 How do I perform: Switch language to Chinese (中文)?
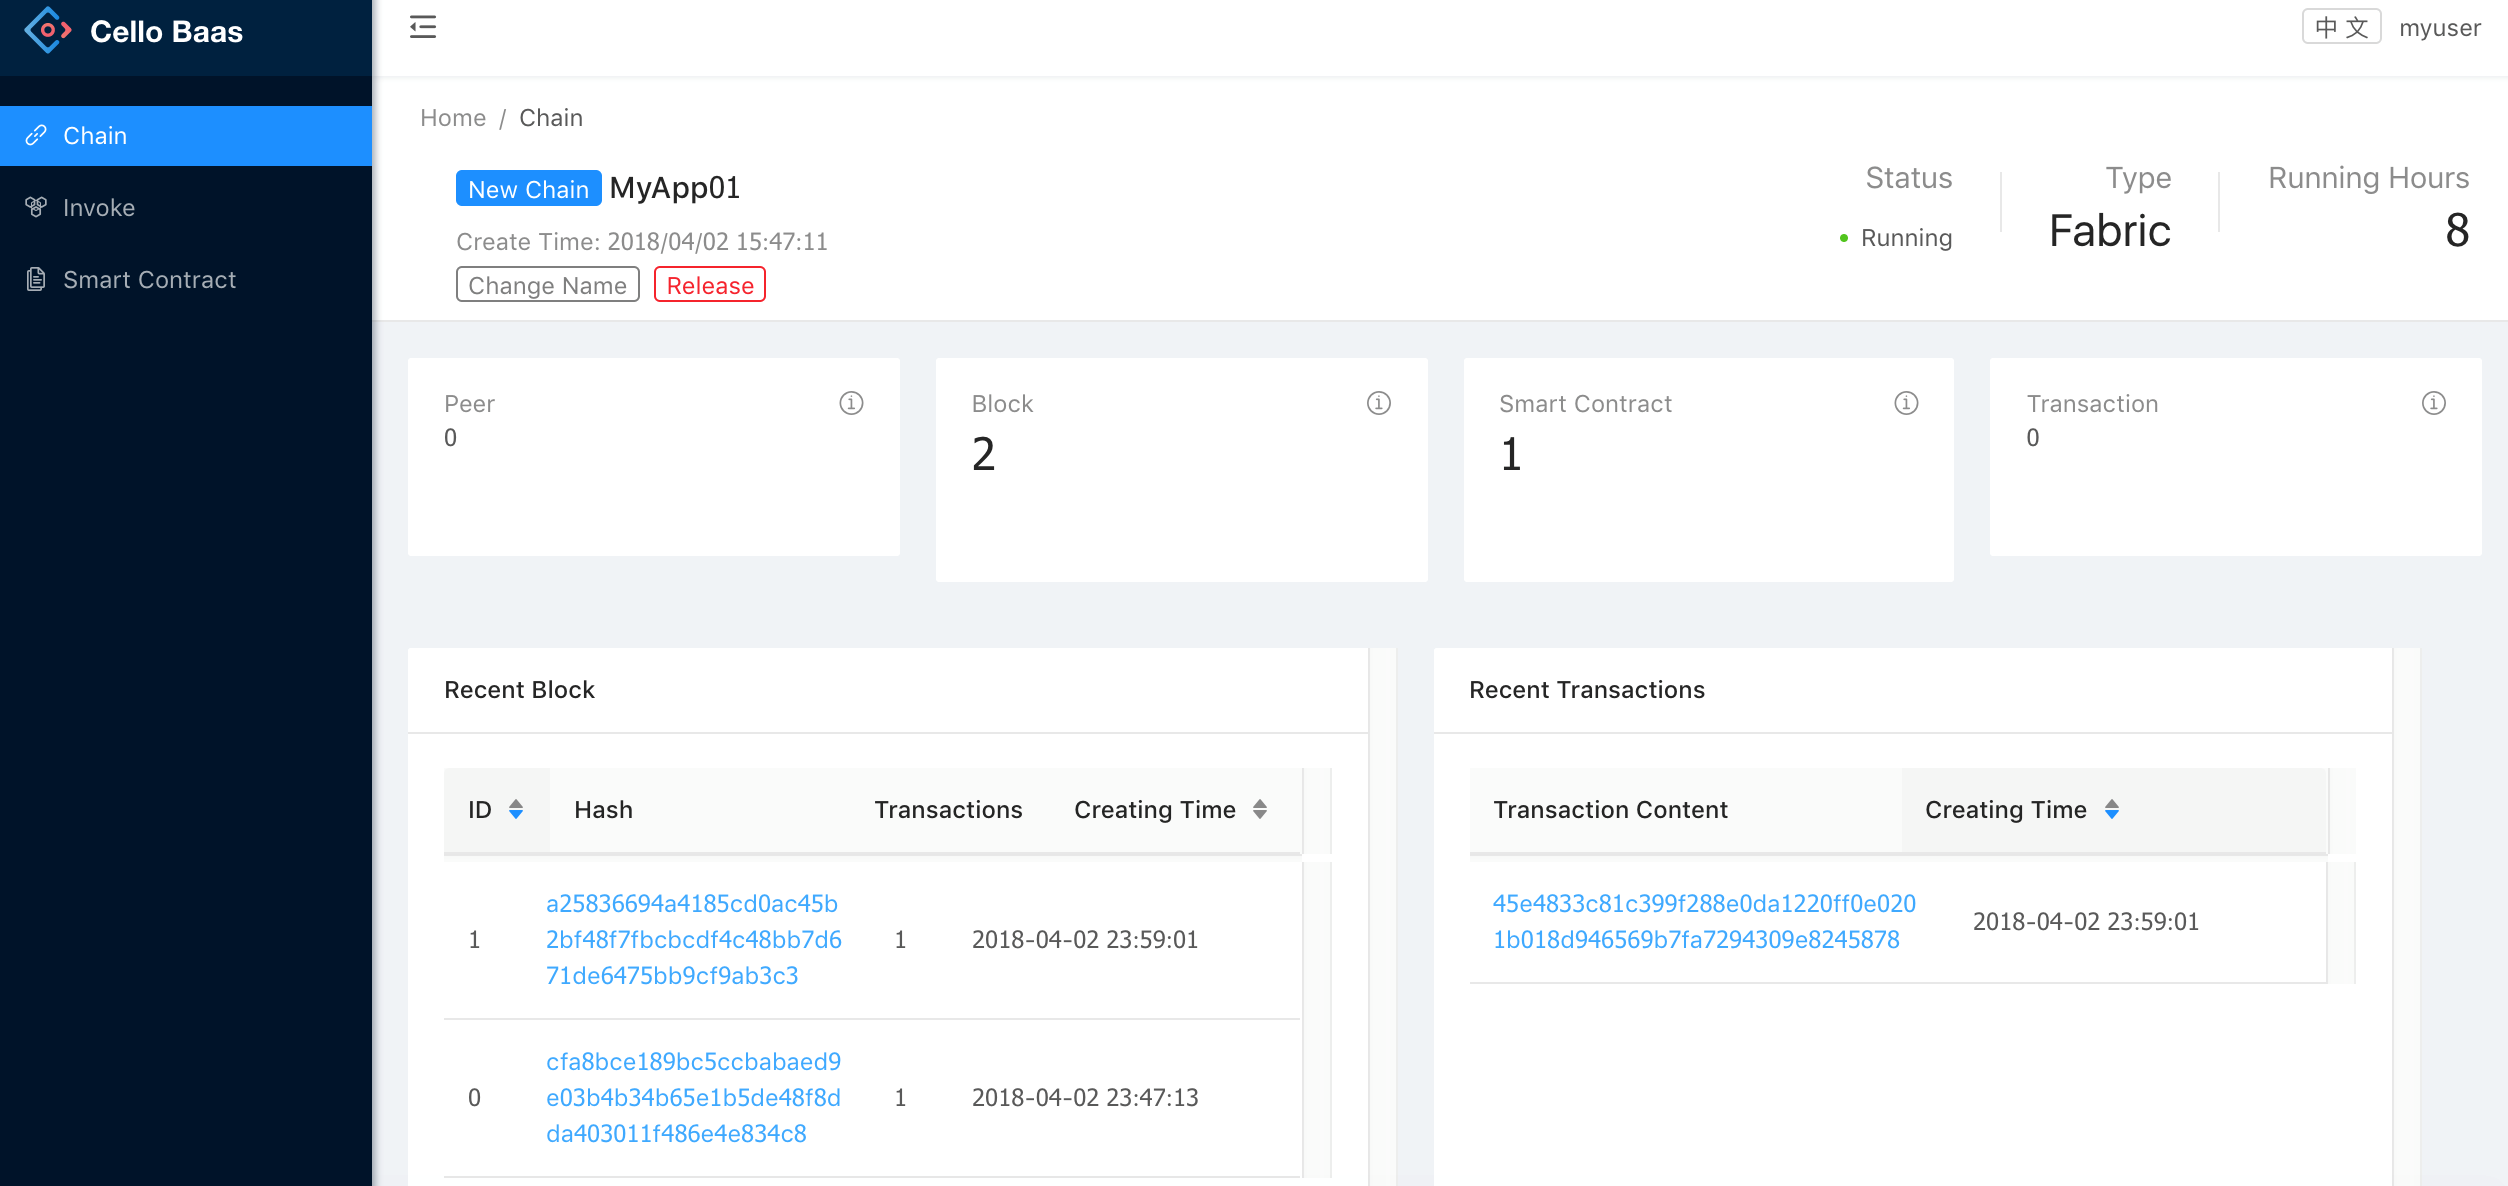(2341, 27)
